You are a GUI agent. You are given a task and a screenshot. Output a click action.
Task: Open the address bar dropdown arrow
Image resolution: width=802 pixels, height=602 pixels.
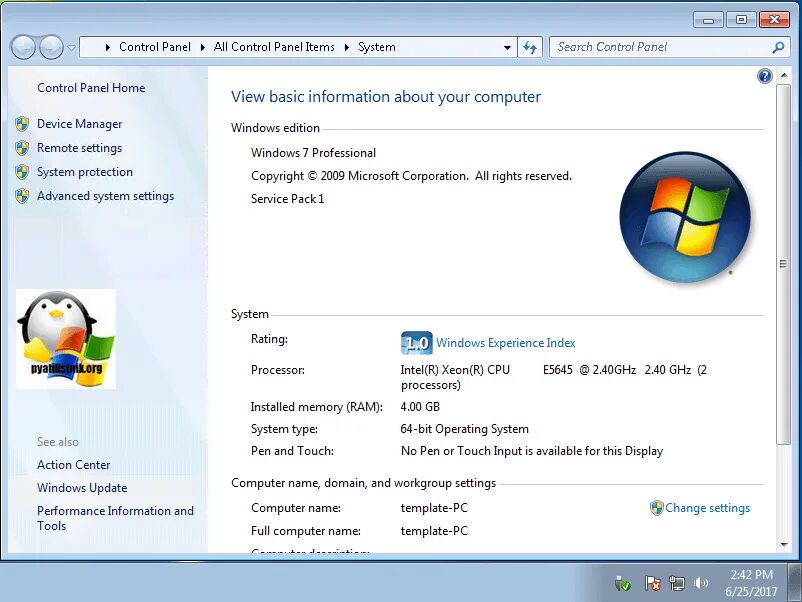pyautogui.click(x=507, y=46)
